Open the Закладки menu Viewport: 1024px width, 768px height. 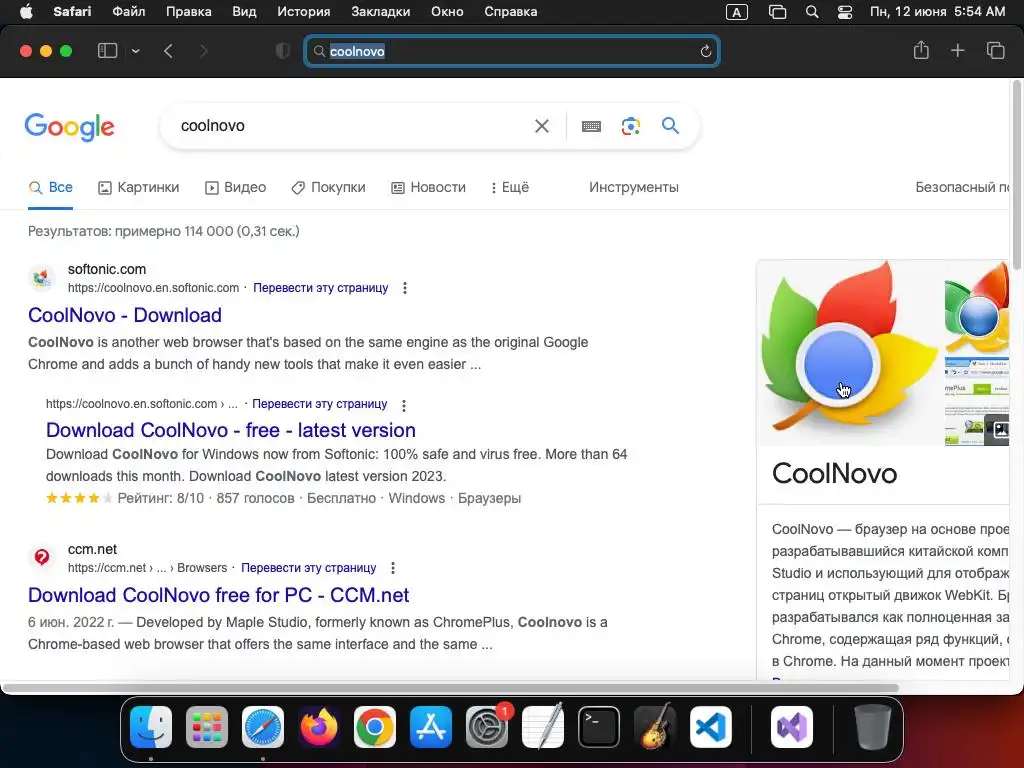coord(381,12)
